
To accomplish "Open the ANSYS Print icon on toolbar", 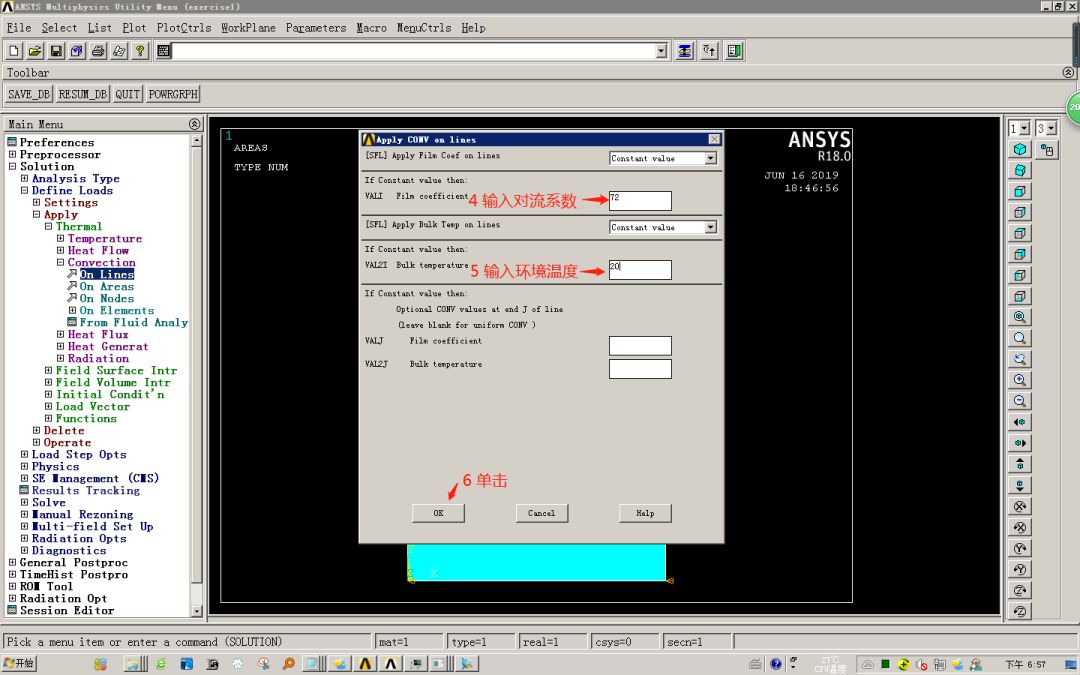I will point(98,50).
